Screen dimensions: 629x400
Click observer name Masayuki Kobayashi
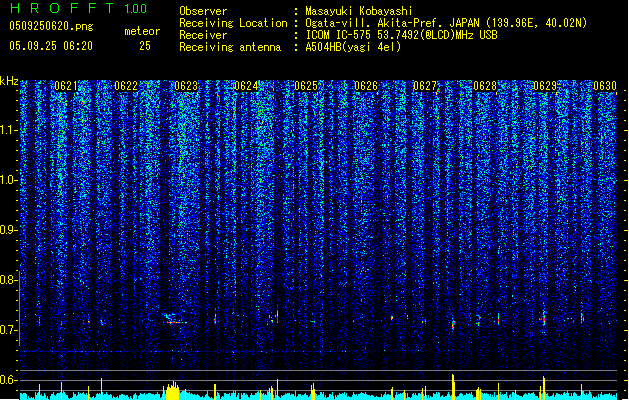(359, 11)
